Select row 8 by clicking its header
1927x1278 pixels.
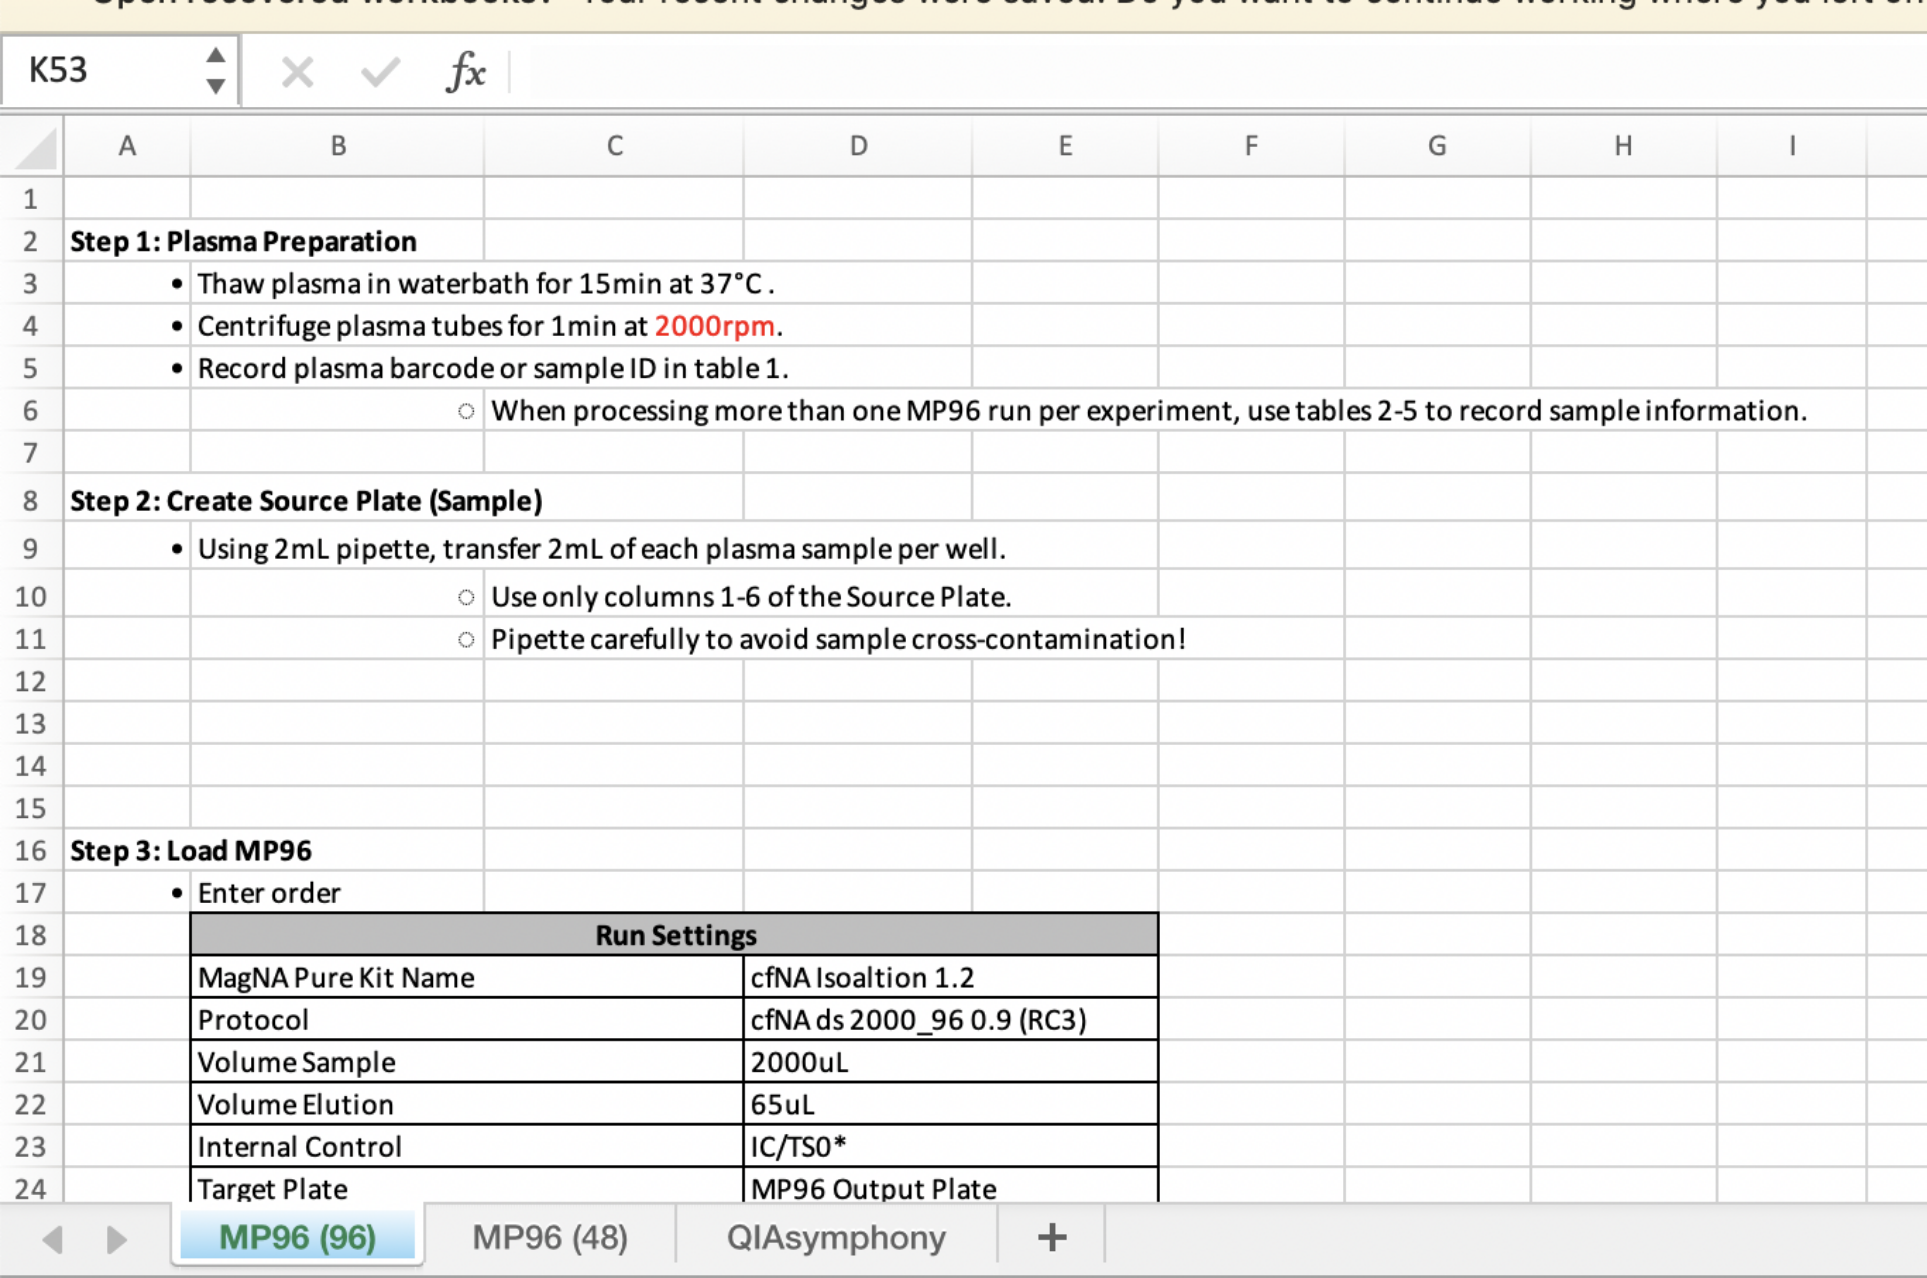pyautogui.click(x=31, y=500)
